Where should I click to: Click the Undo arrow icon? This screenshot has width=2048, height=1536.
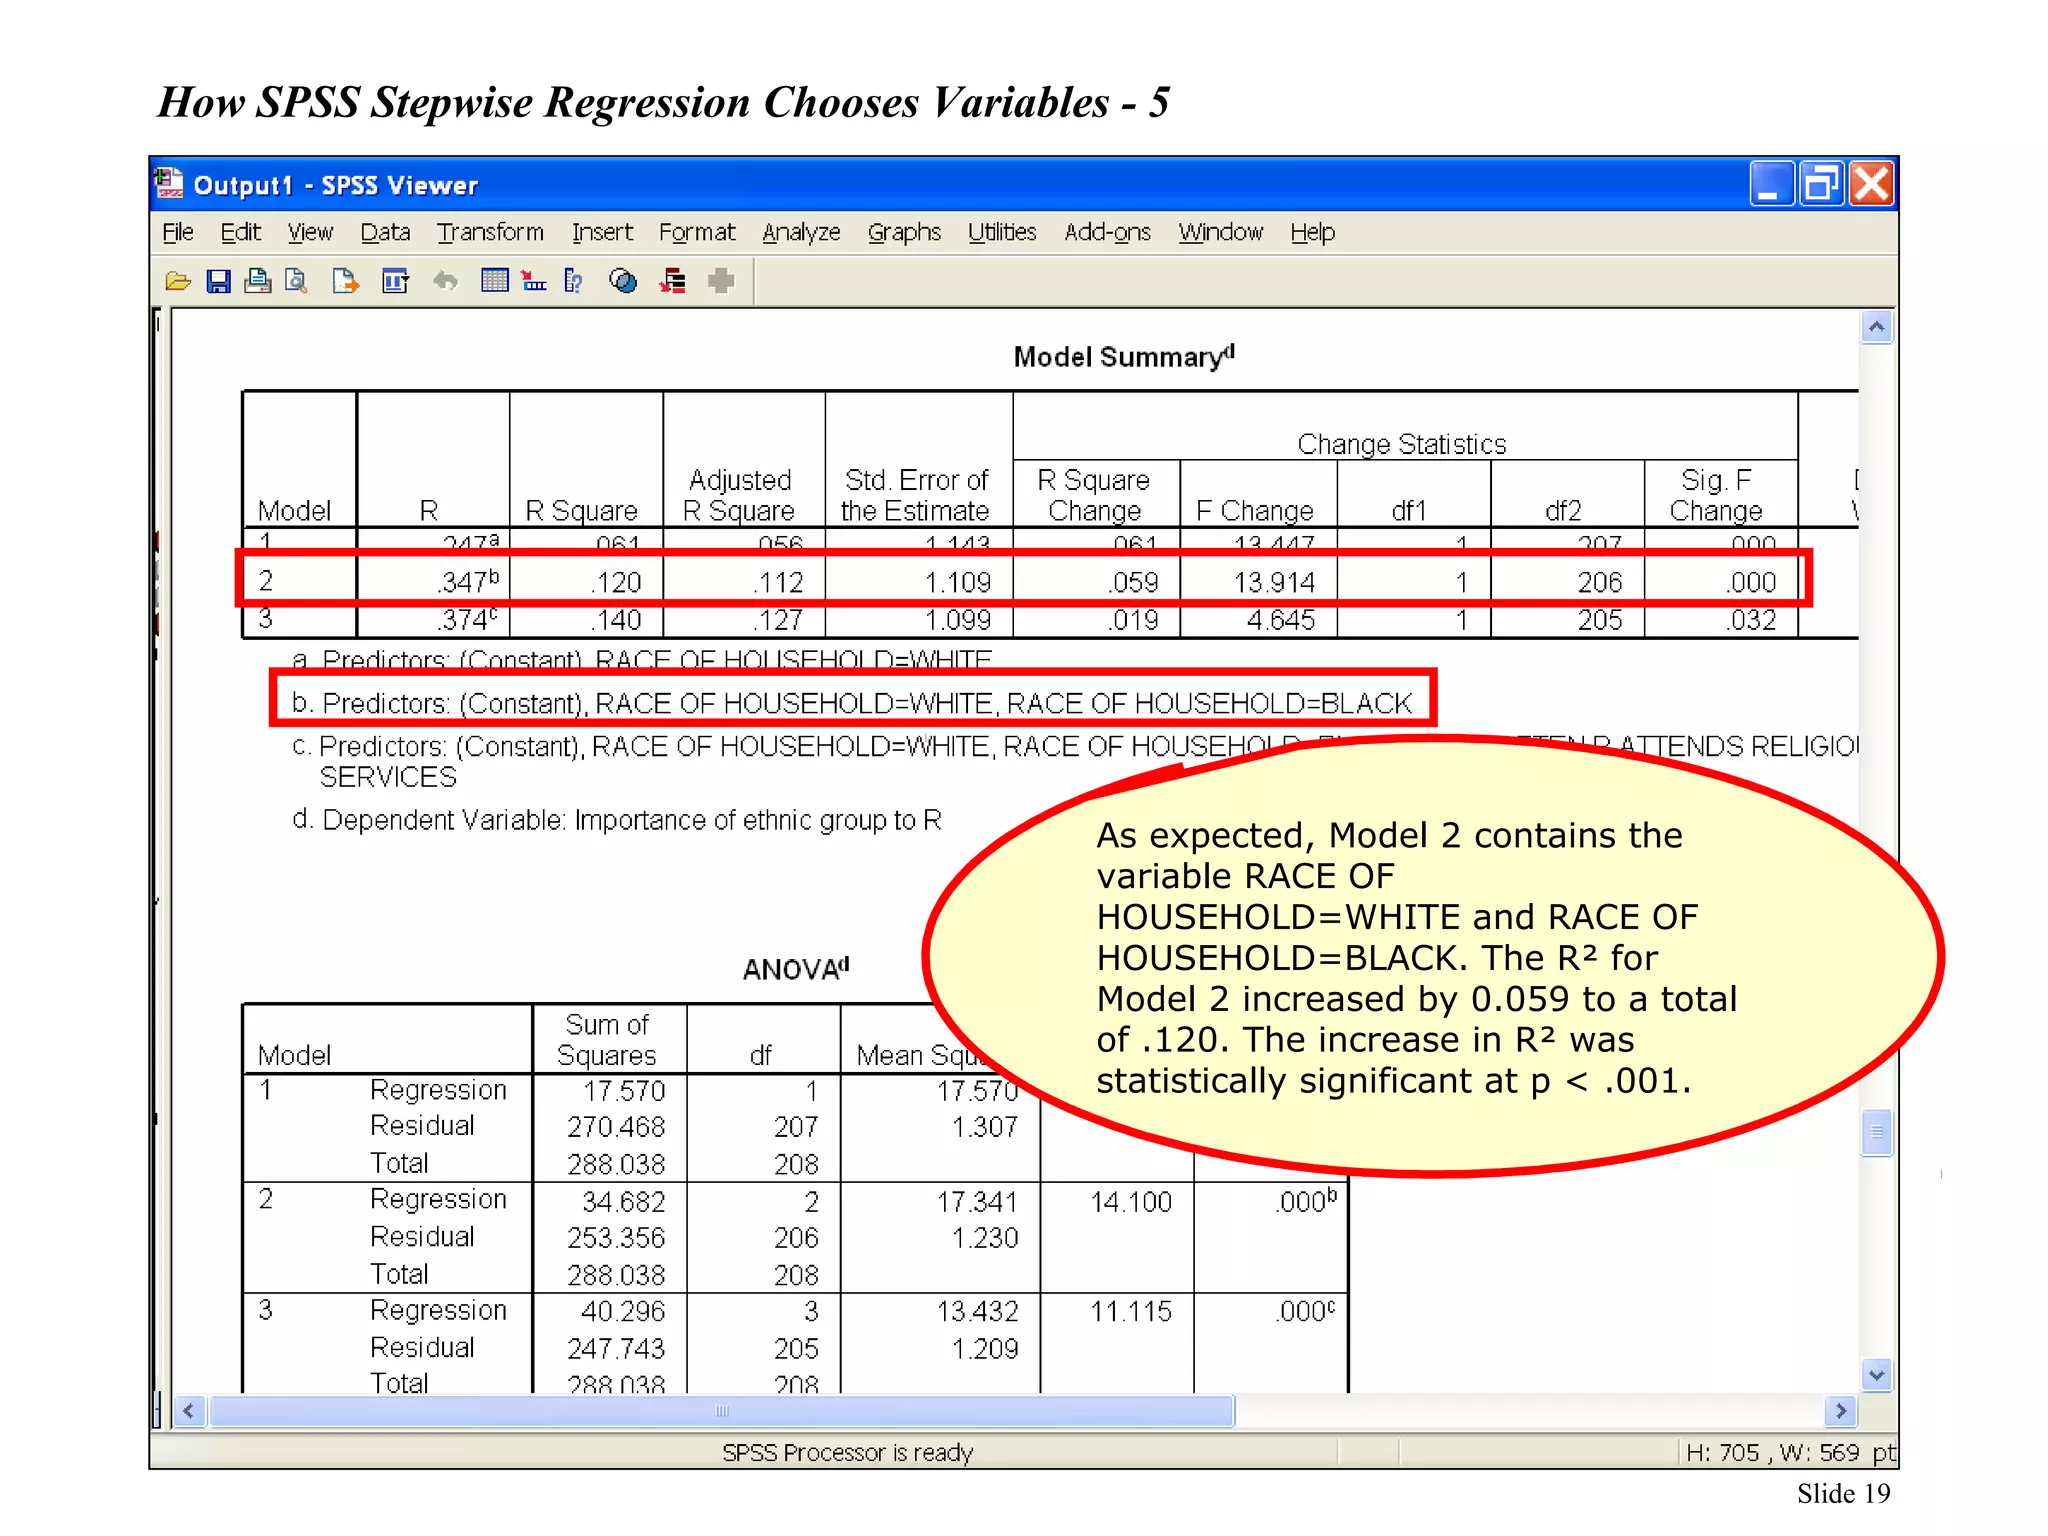click(445, 281)
